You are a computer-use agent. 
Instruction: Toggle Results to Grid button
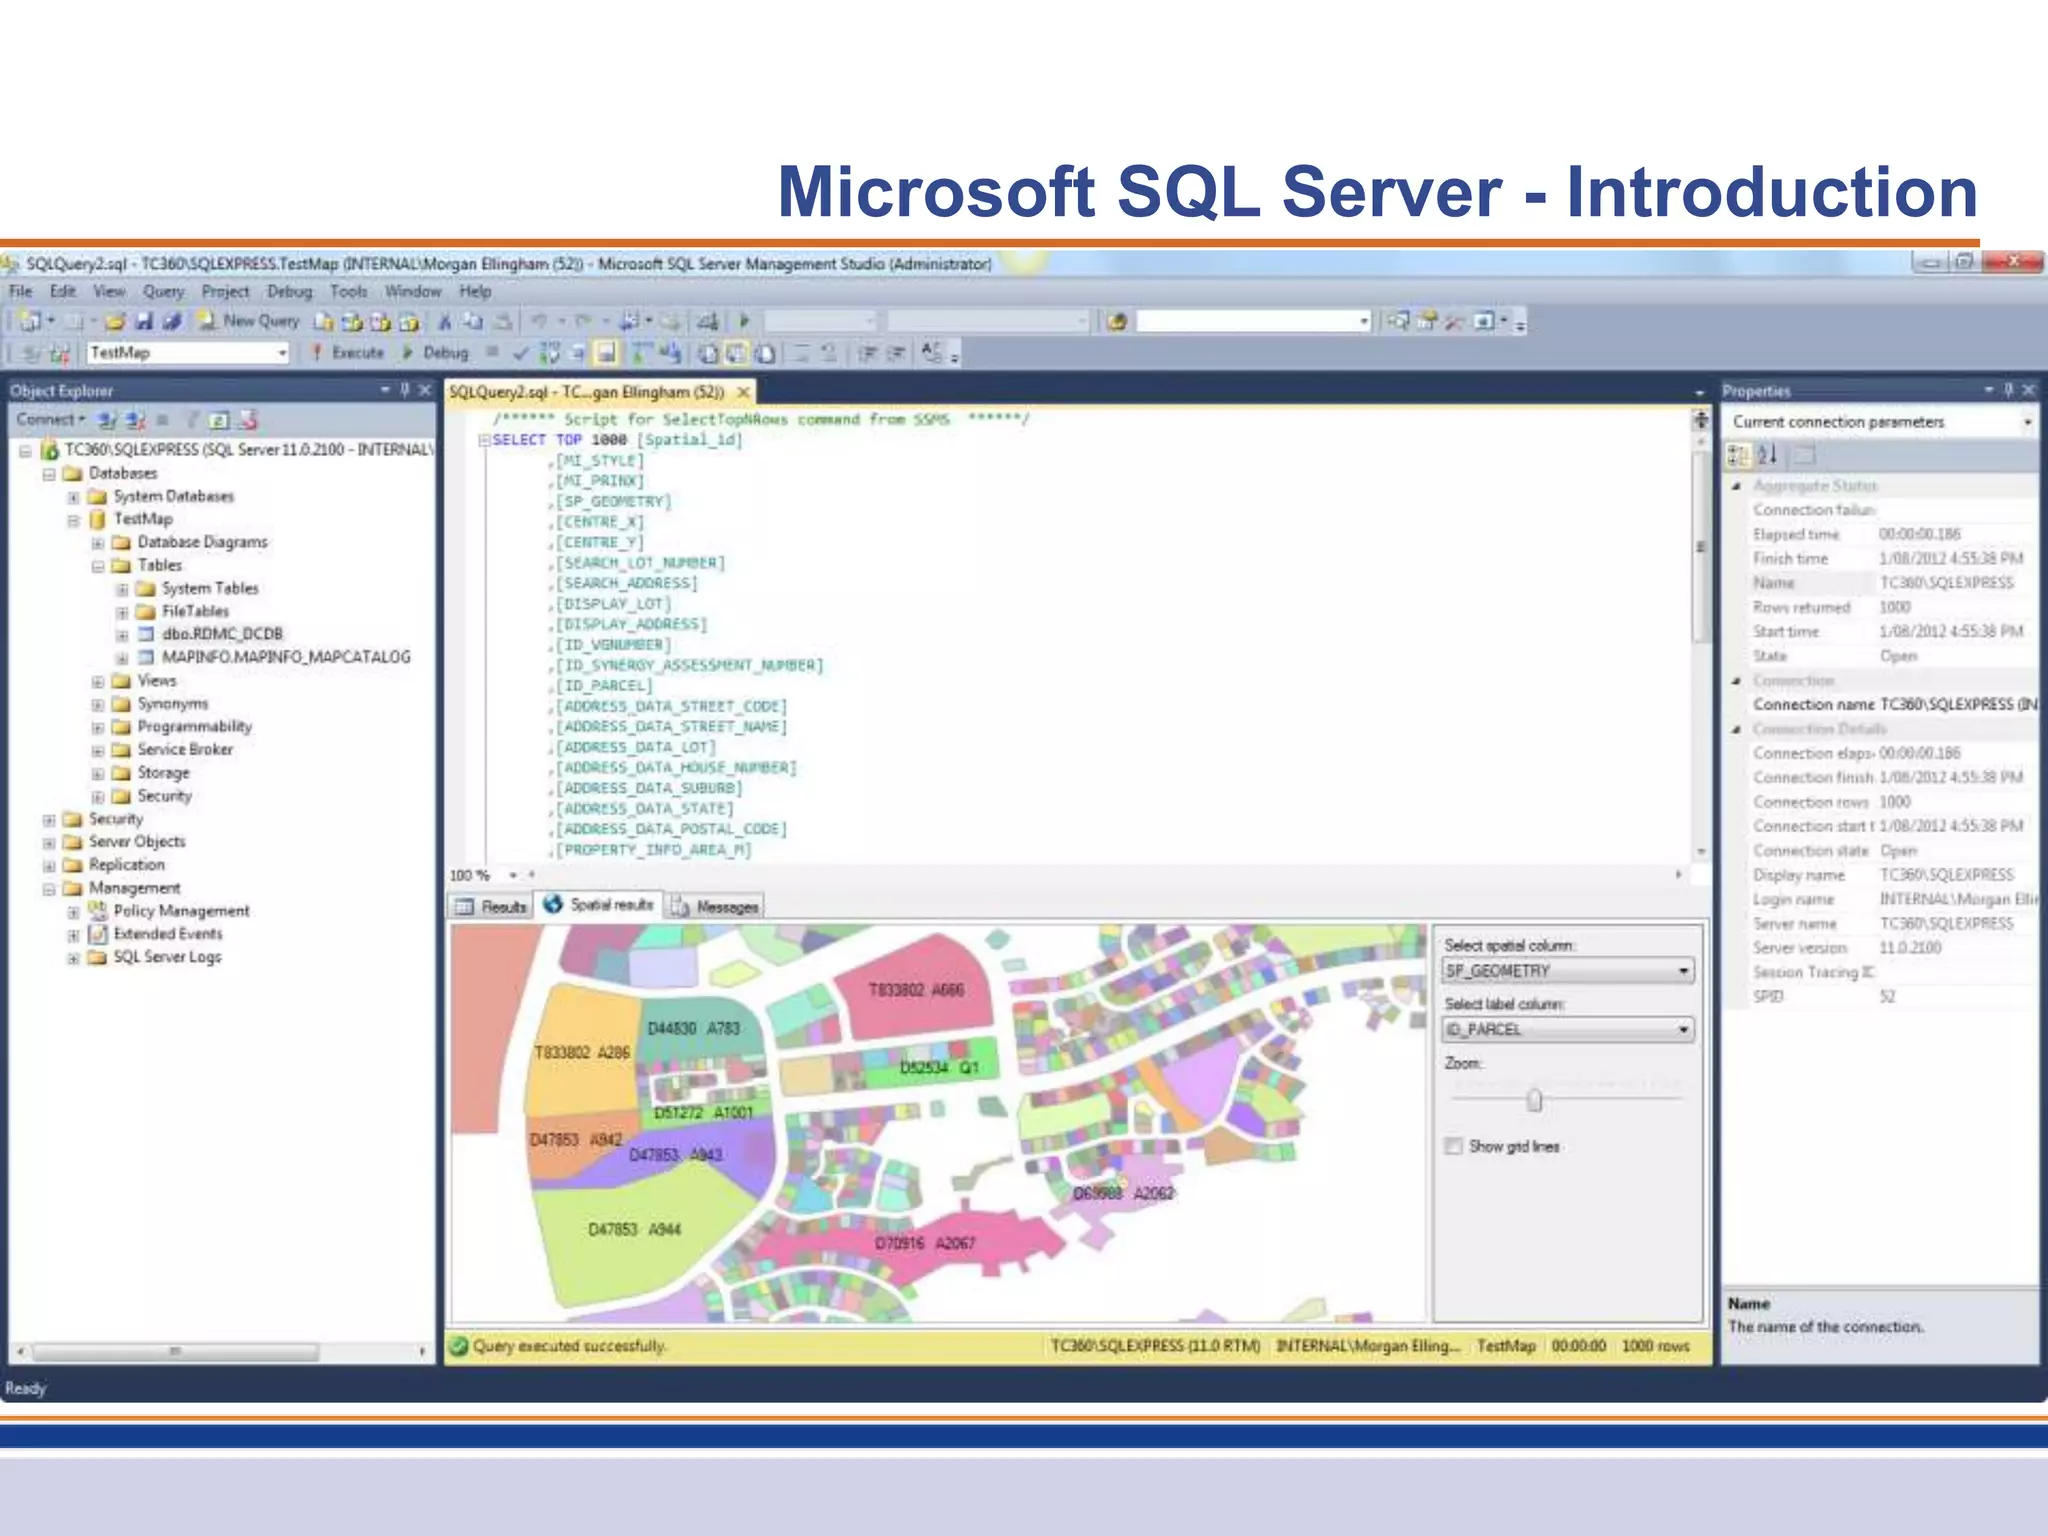736,353
